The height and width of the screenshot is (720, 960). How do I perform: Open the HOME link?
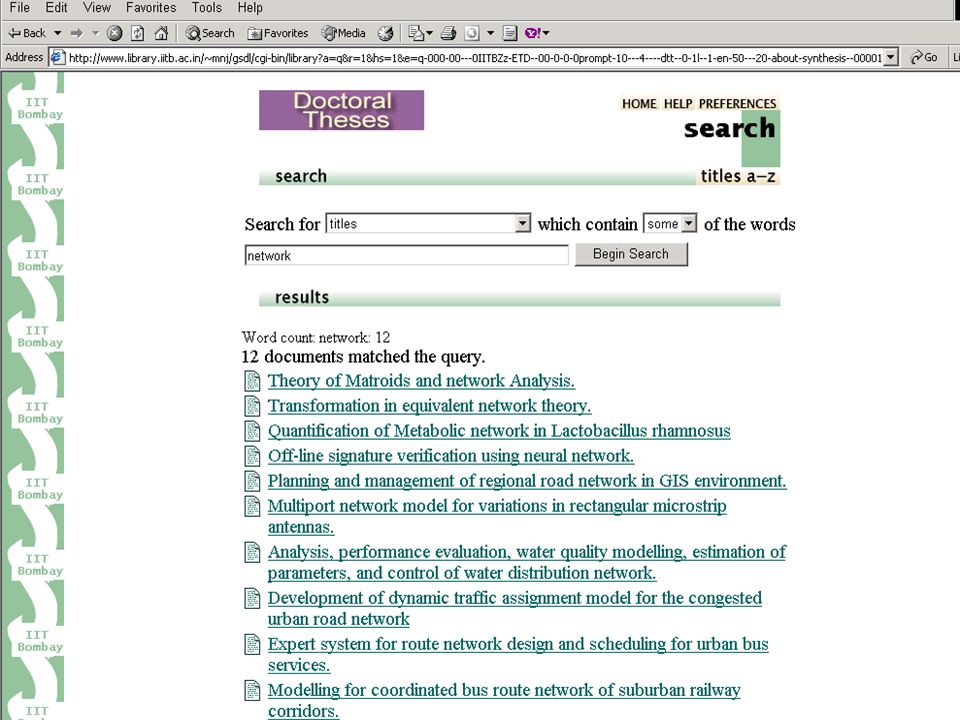point(639,103)
